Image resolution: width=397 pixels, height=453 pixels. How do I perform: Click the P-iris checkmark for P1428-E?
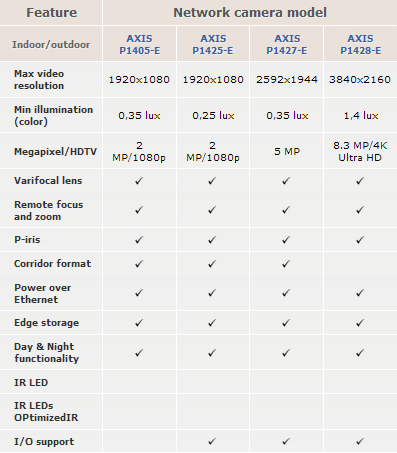(x=360, y=240)
